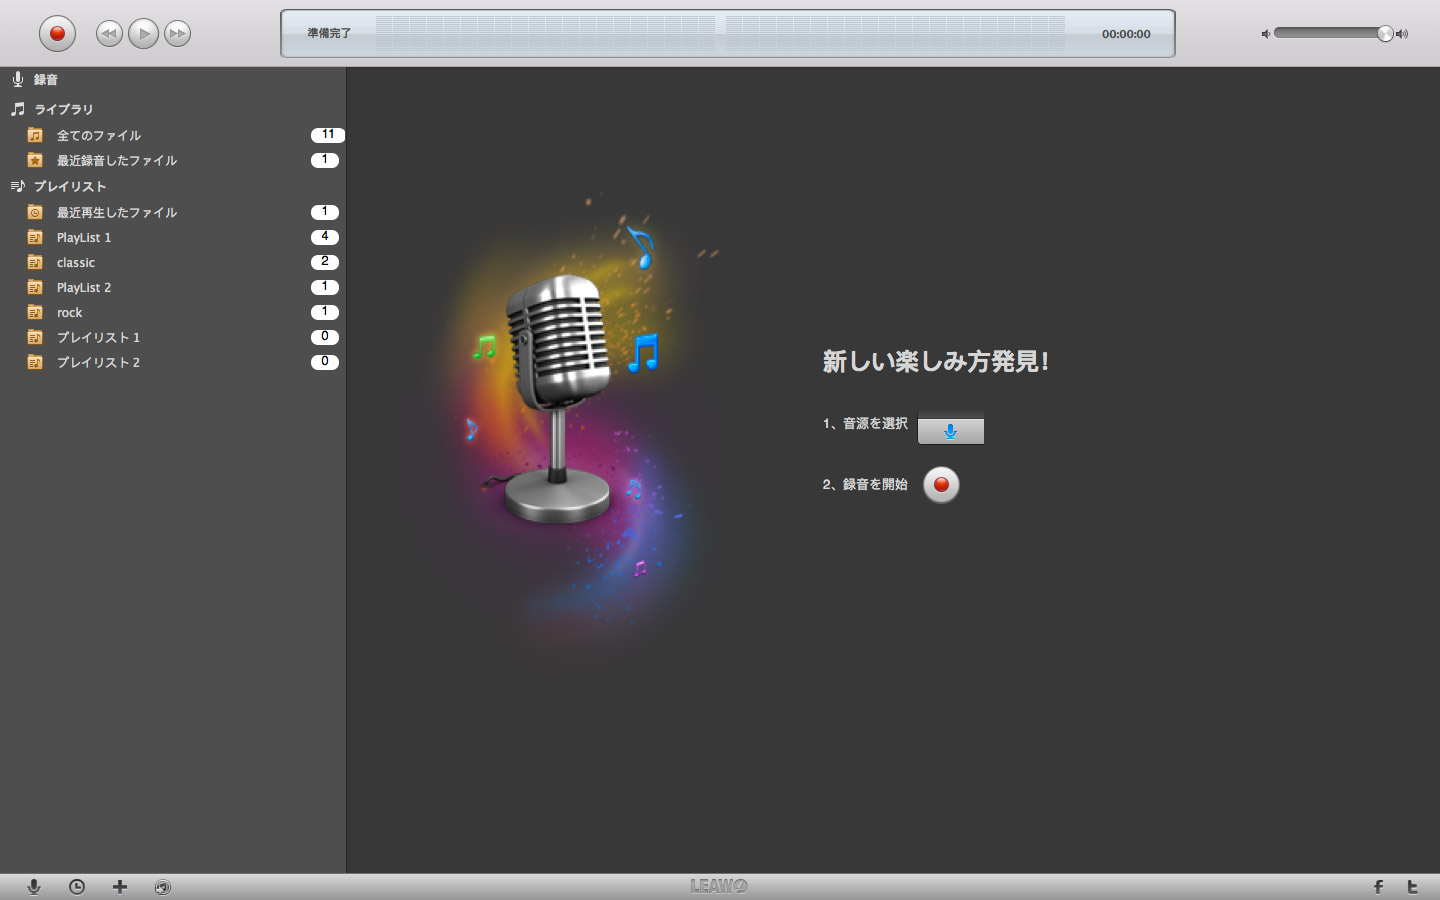Skip ahead using the fast-forward button
This screenshot has width=1440, height=900.
[x=177, y=33]
